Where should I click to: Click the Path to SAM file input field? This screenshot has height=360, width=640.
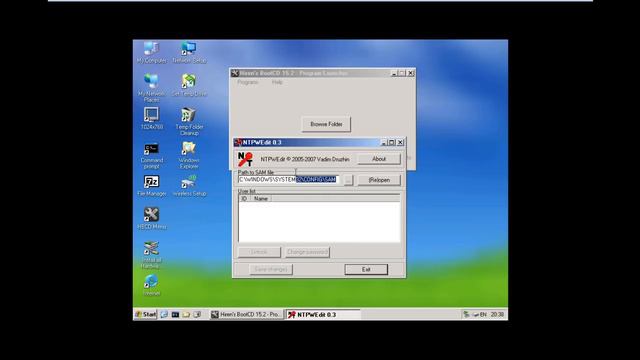pos(288,180)
